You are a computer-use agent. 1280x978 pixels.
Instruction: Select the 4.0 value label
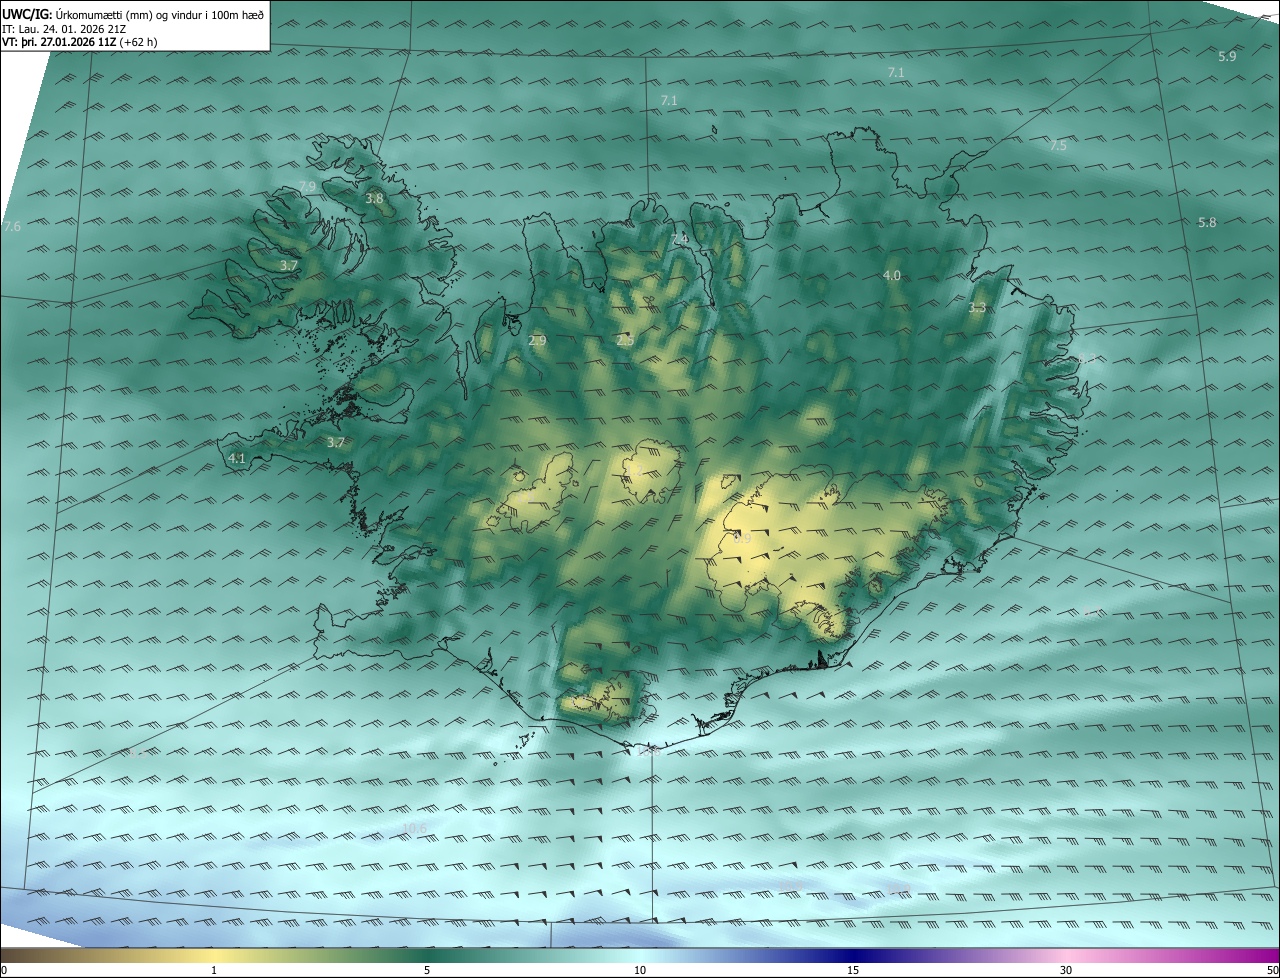(x=892, y=275)
